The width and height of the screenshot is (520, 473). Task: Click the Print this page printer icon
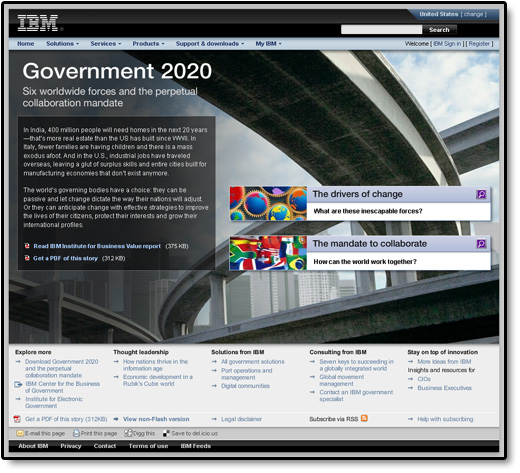76,434
